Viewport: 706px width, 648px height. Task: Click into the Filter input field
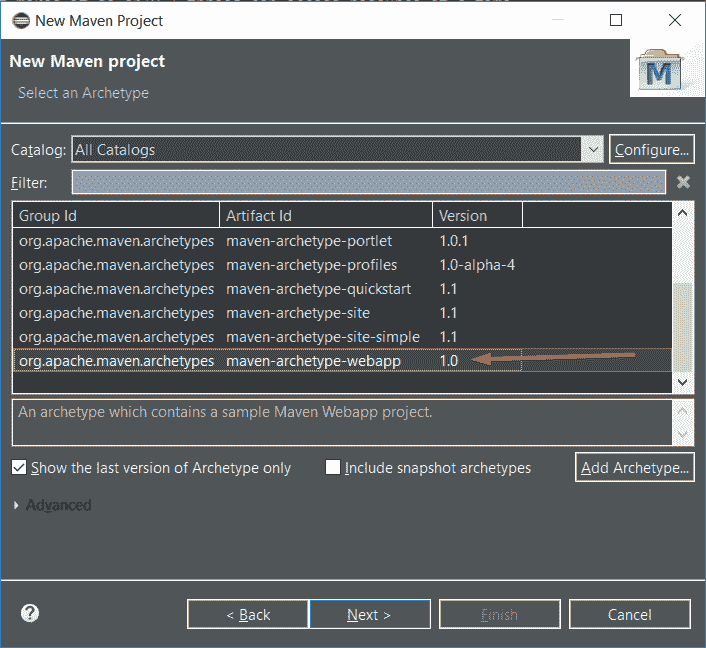(369, 182)
